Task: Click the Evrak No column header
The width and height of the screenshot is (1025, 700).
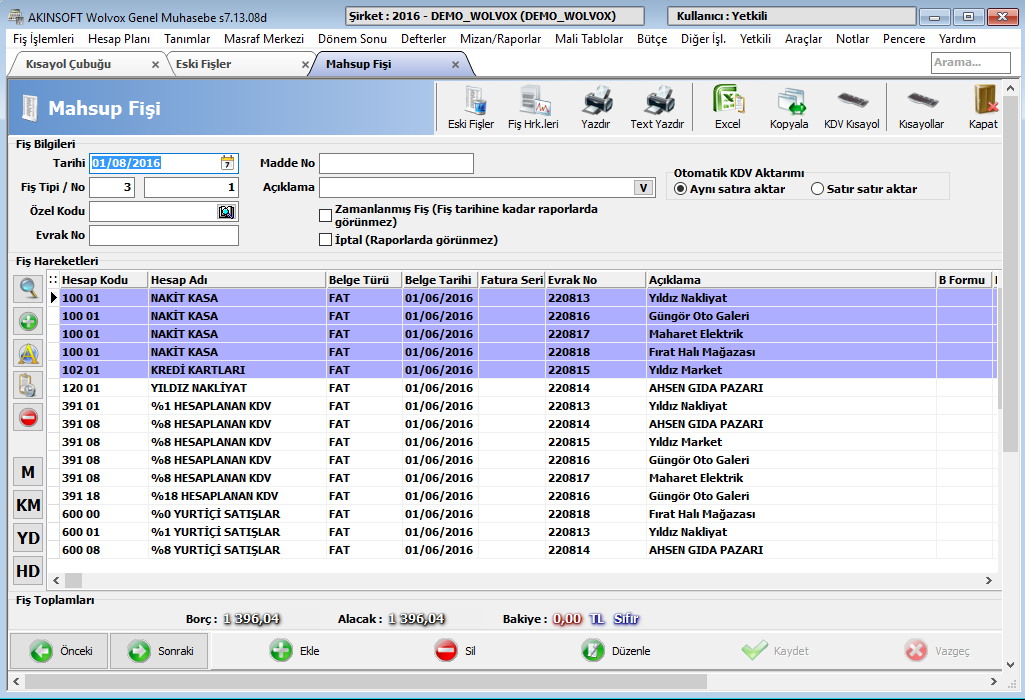Action: [596, 280]
